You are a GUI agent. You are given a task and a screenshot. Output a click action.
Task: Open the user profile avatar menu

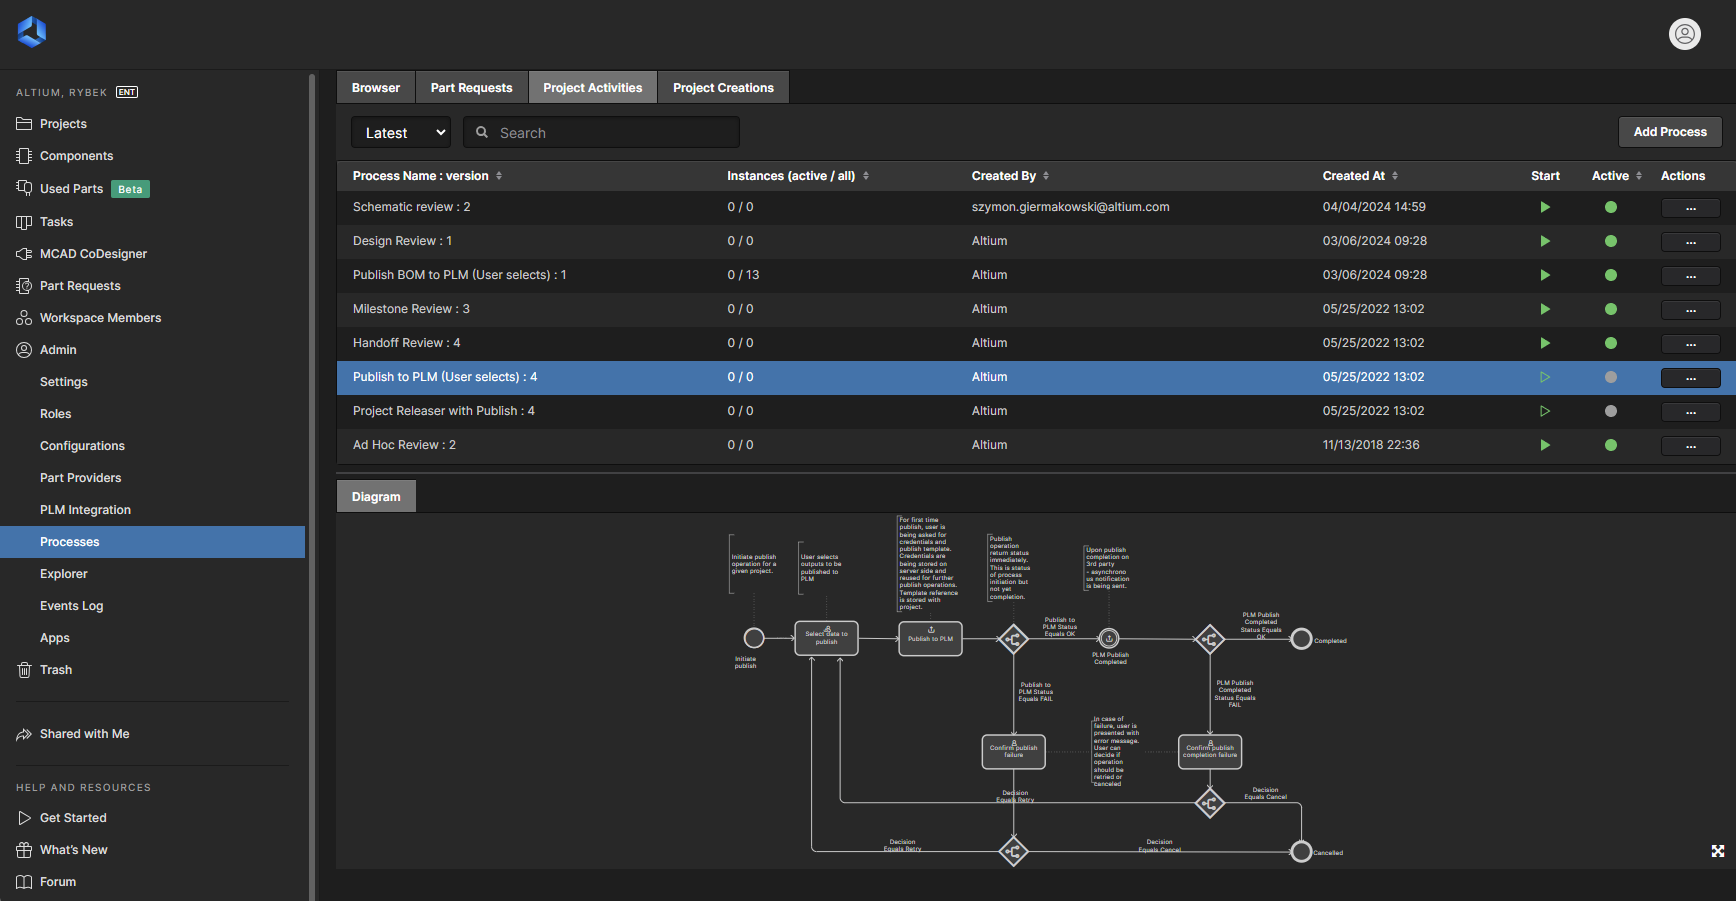(x=1685, y=34)
